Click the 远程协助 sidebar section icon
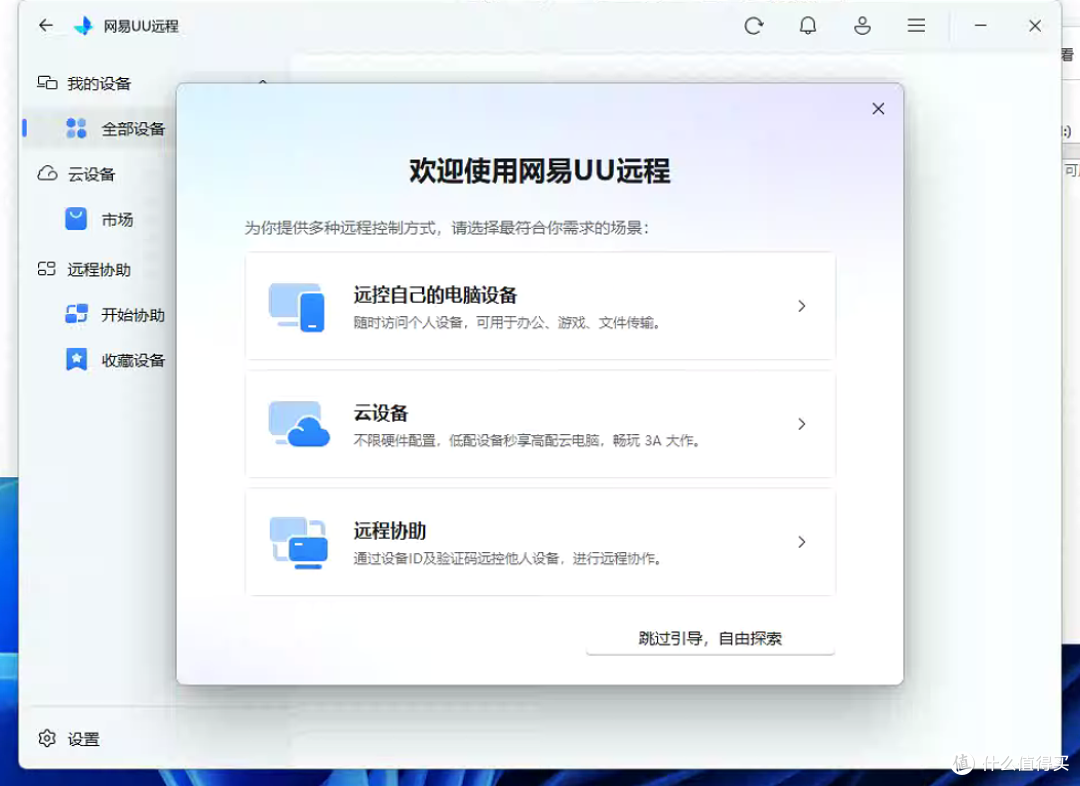The width and height of the screenshot is (1080, 786). [x=47, y=269]
